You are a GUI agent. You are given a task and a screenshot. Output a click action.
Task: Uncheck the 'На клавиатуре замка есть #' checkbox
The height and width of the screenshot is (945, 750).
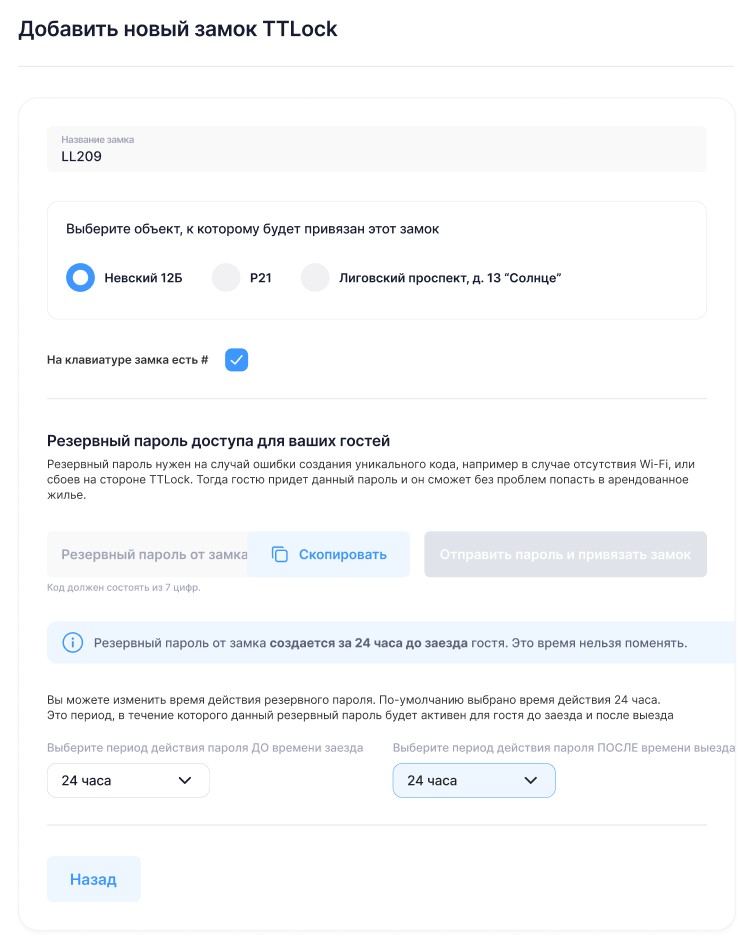click(236, 360)
